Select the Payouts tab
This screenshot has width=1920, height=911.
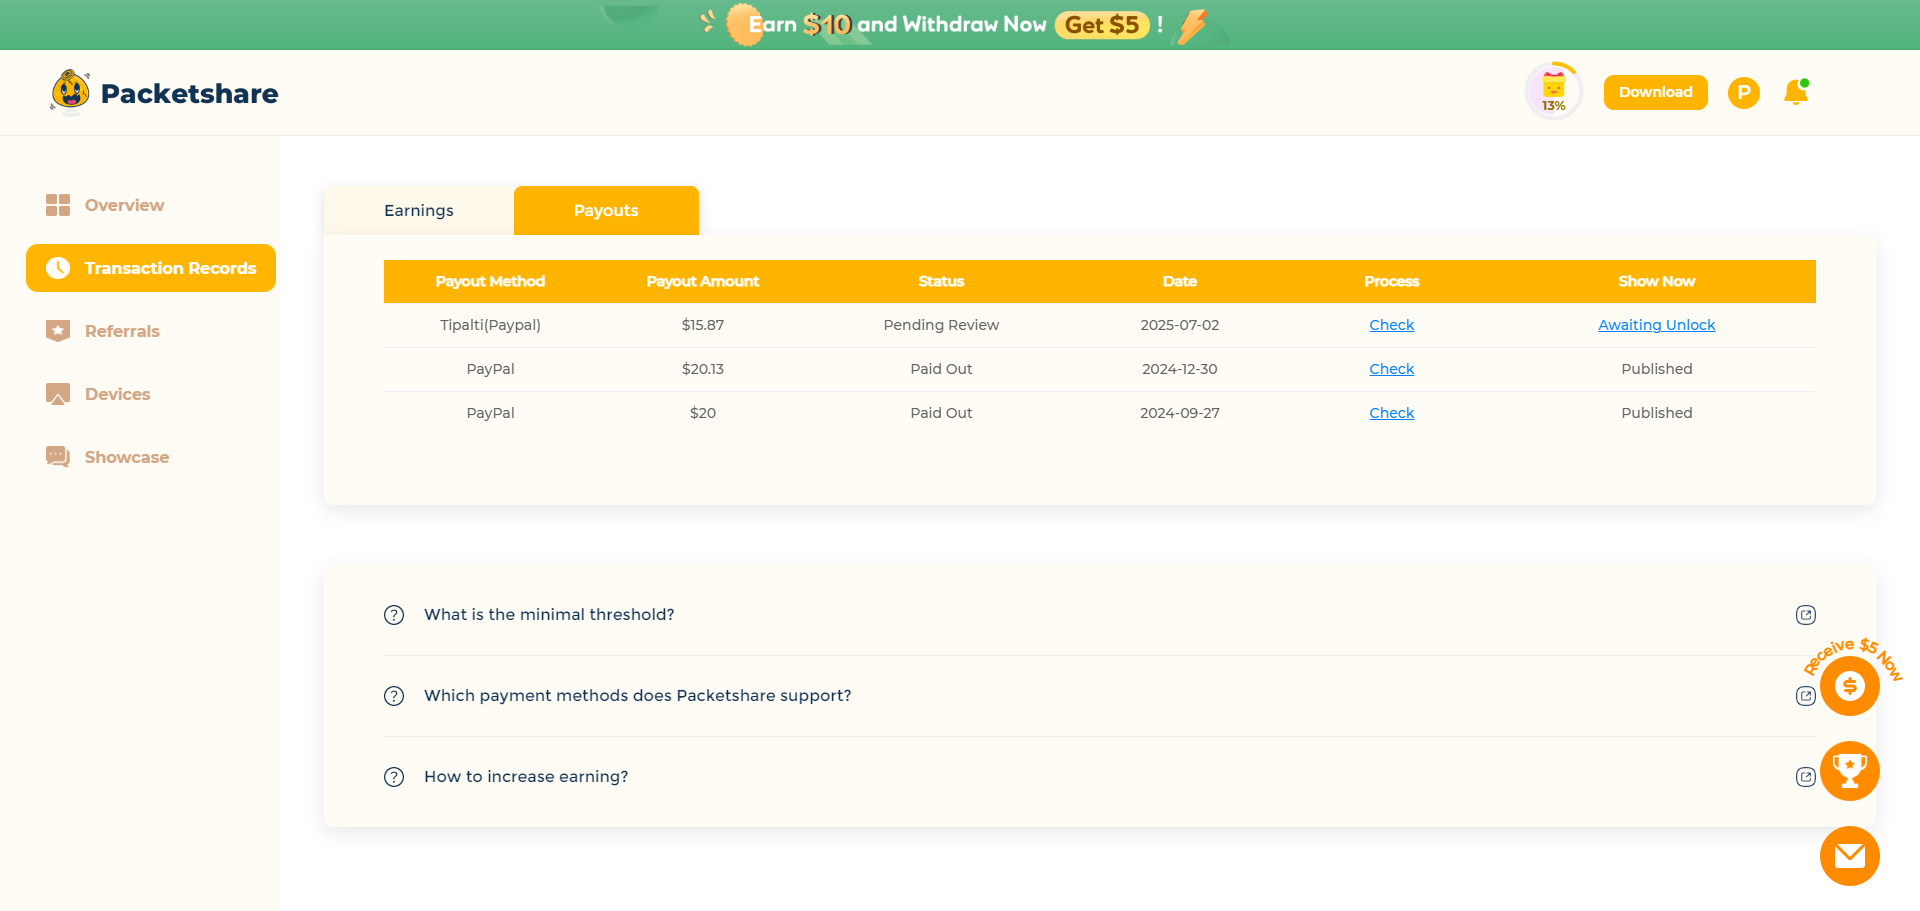[x=606, y=211]
